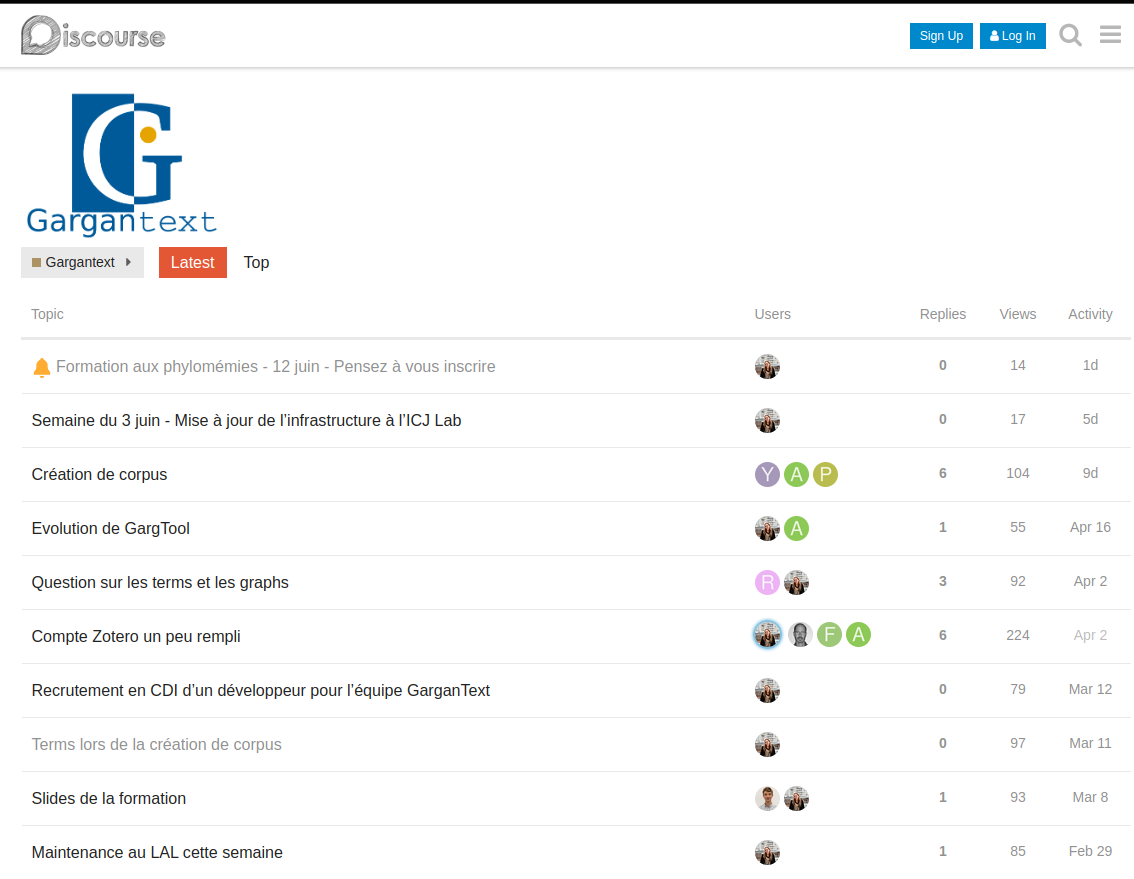
Task: Open poster avatar on Formation aux phylomémies row
Action: click(x=767, y=367)
